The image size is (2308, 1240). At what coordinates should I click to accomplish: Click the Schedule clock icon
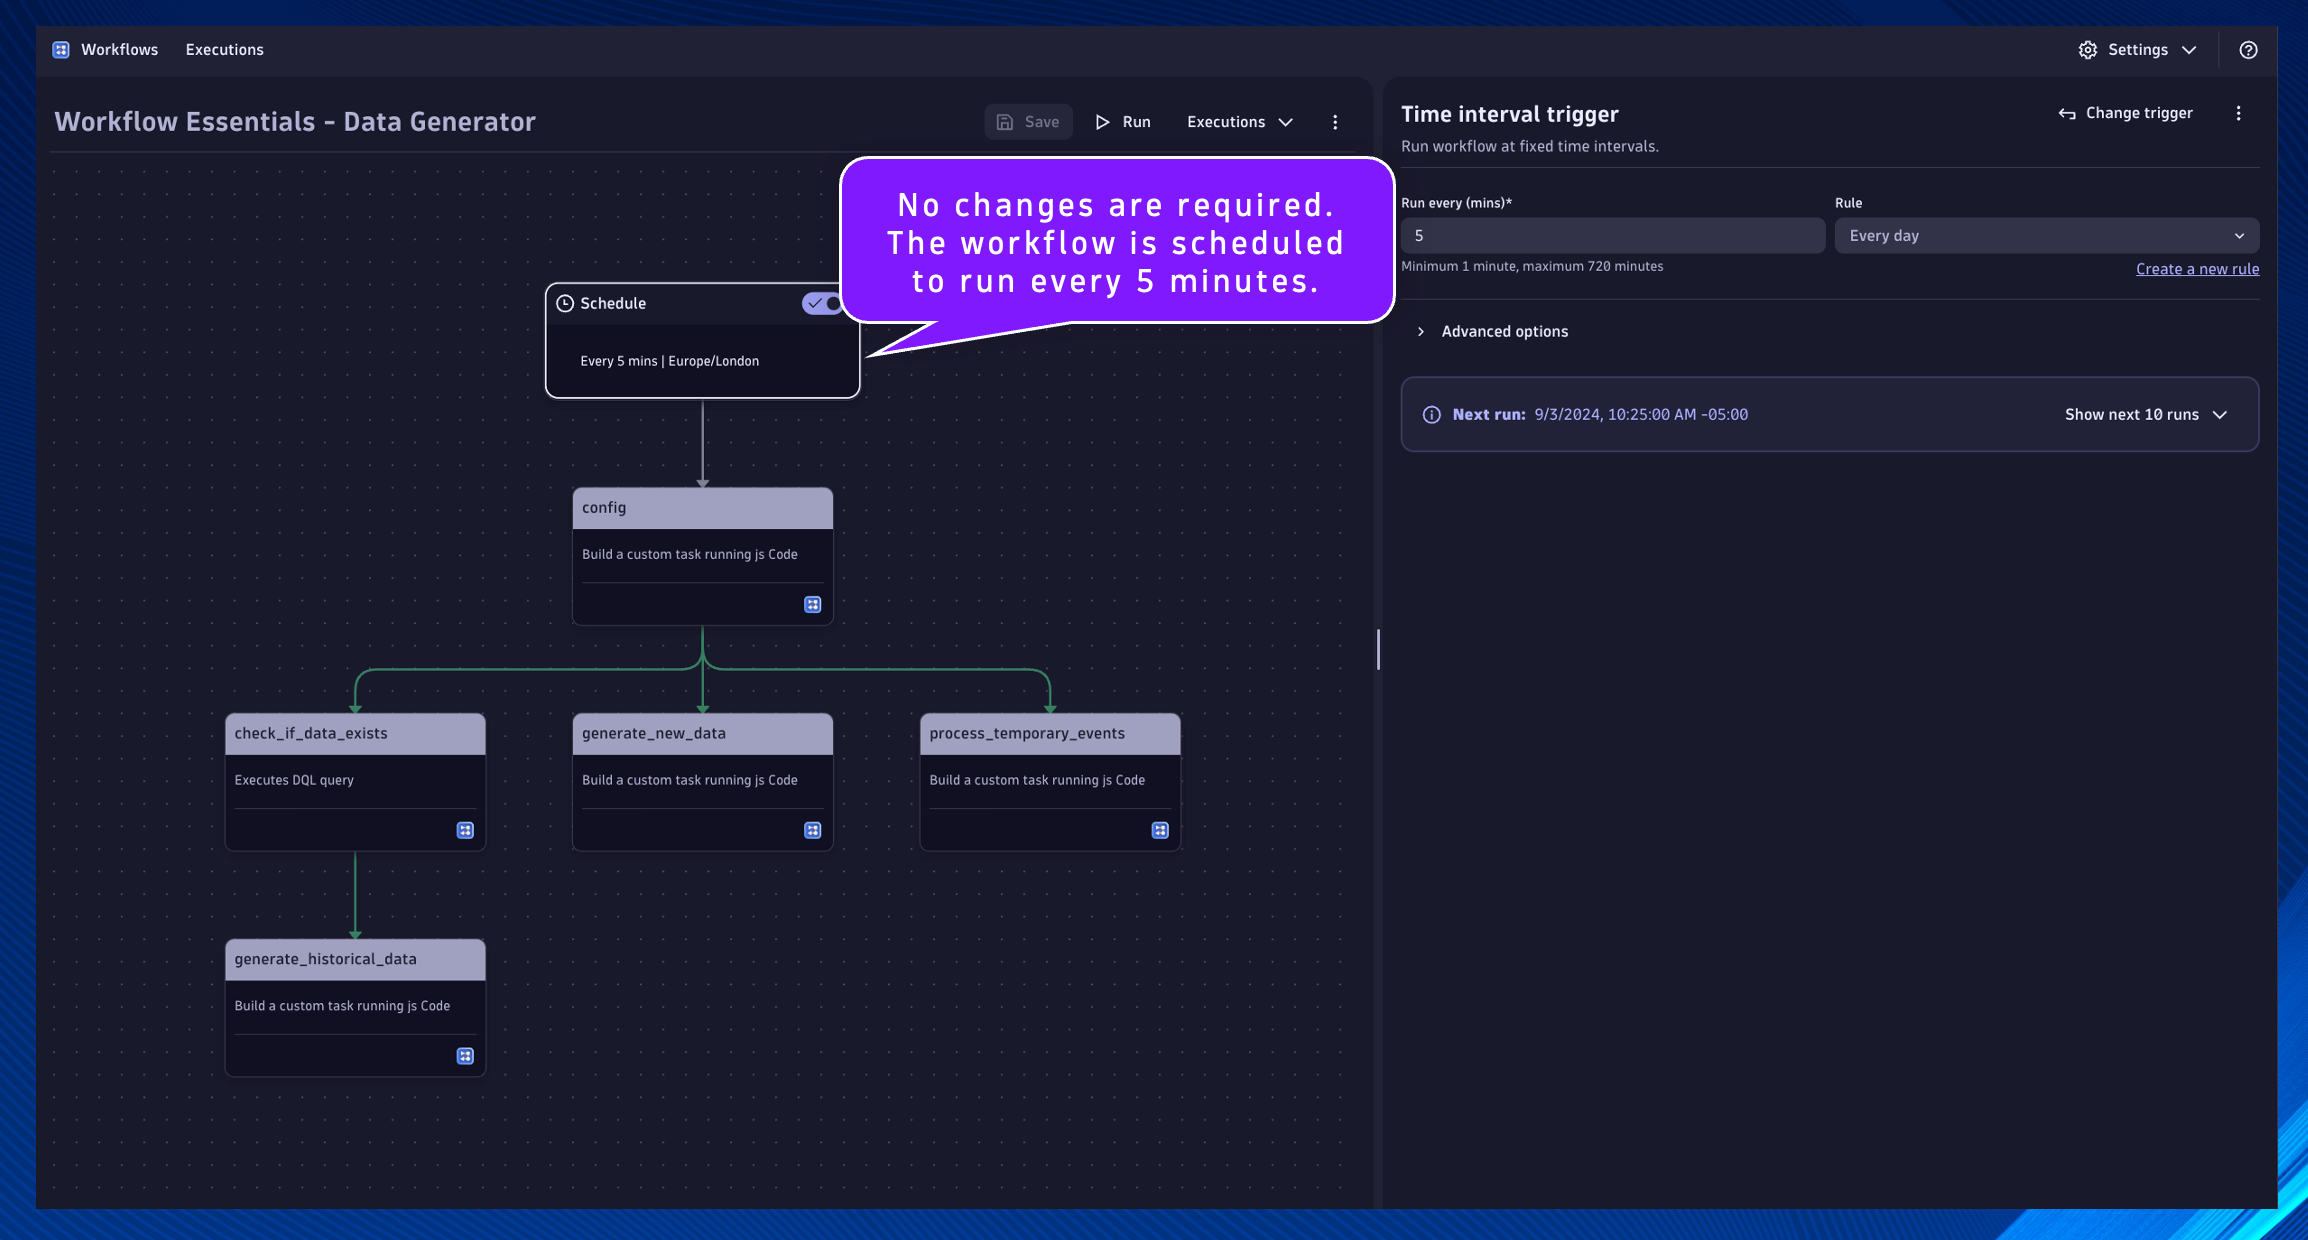coord(565,303)
